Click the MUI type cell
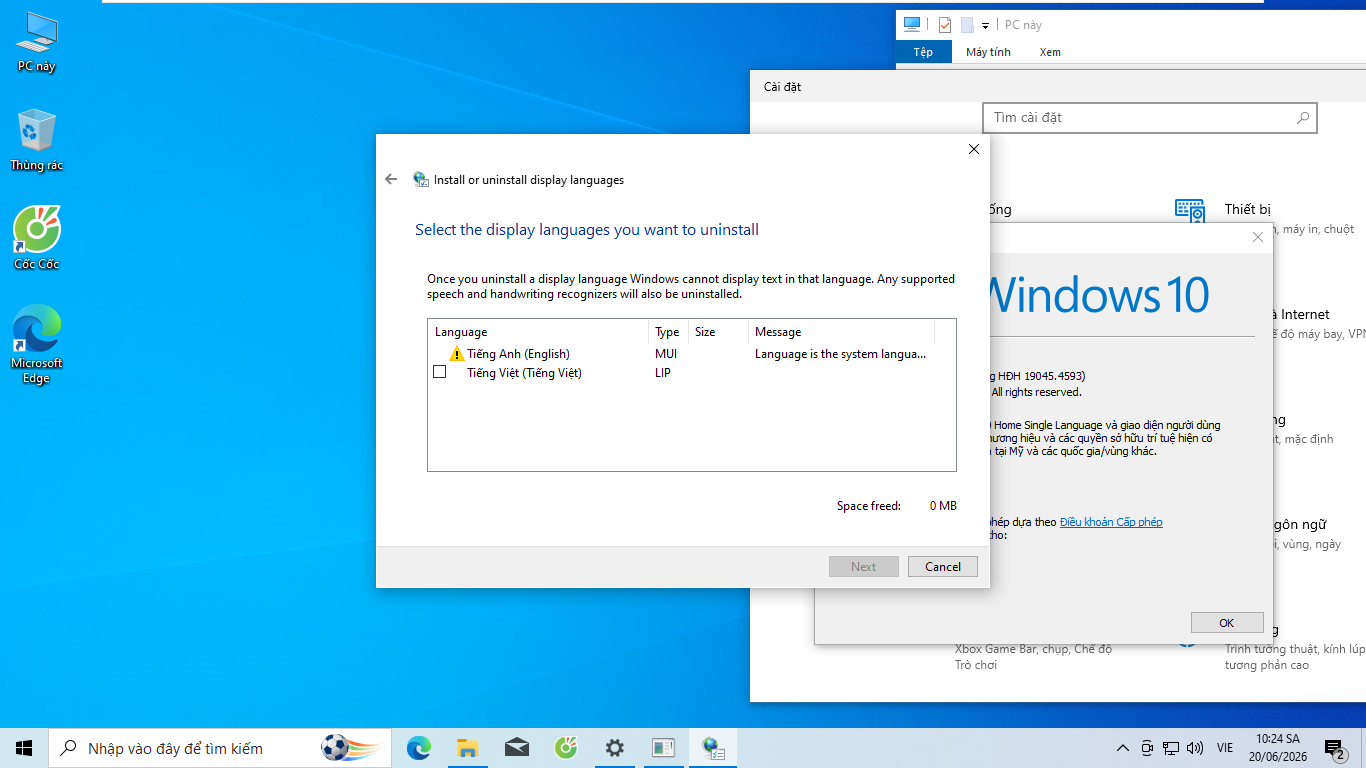 [x=666, y=354]
